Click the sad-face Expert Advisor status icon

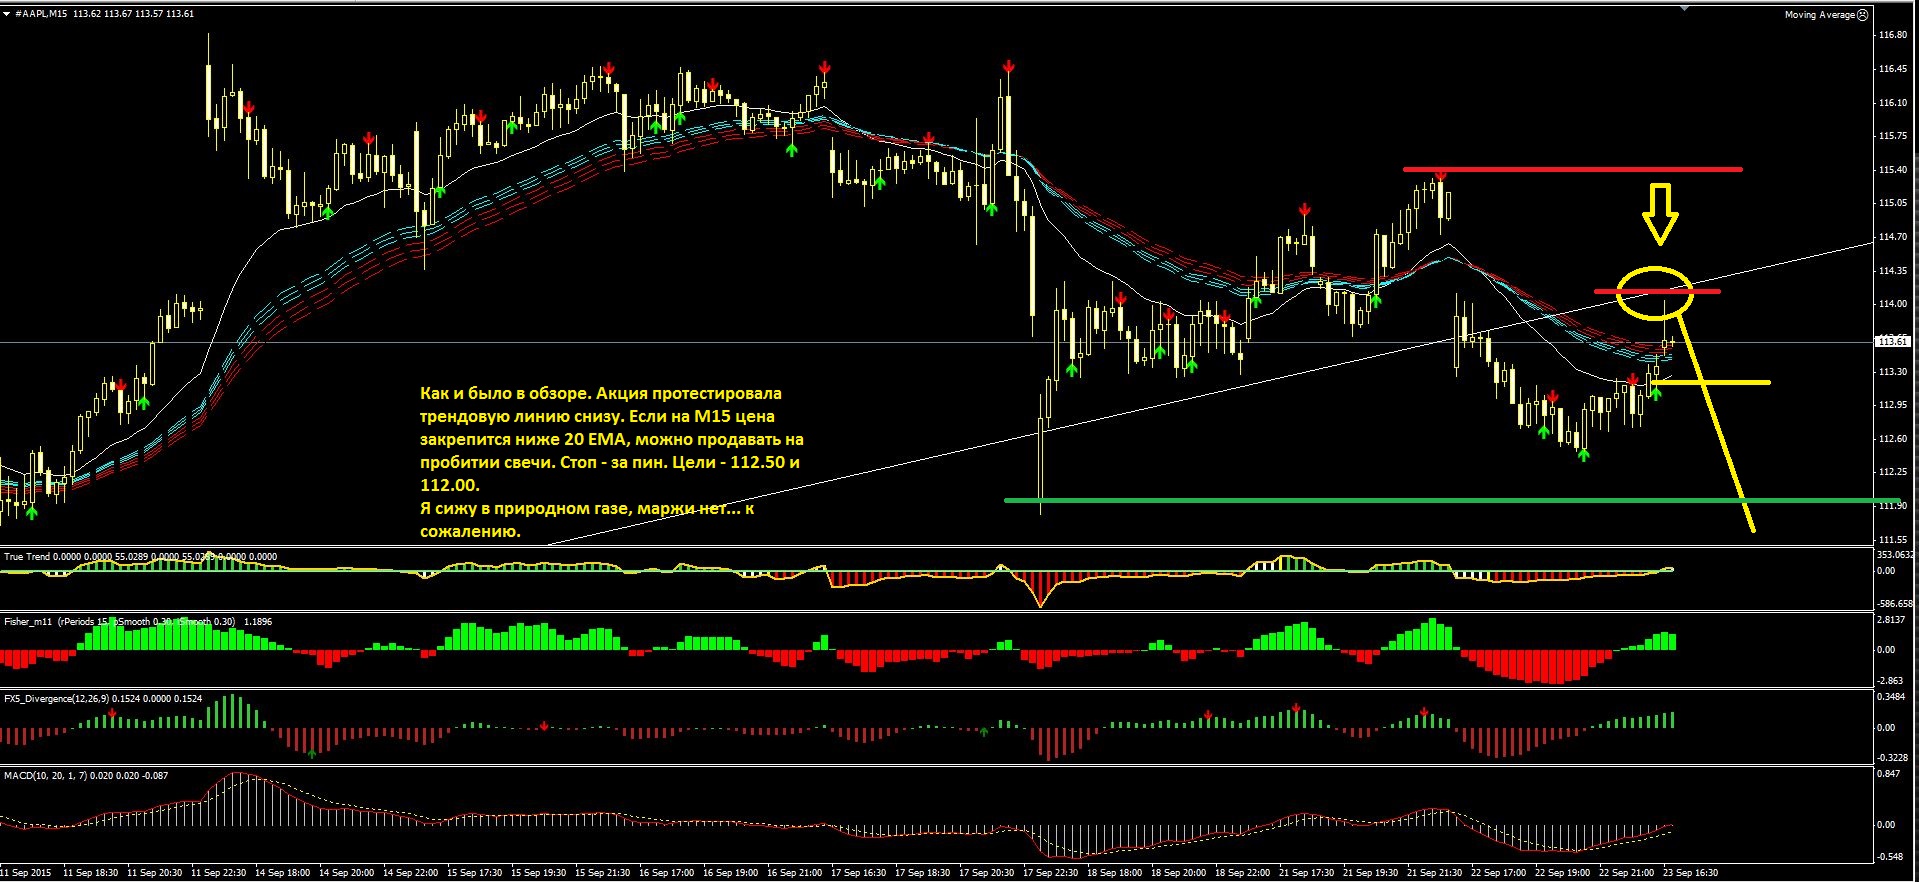(x=1862, y=15)
